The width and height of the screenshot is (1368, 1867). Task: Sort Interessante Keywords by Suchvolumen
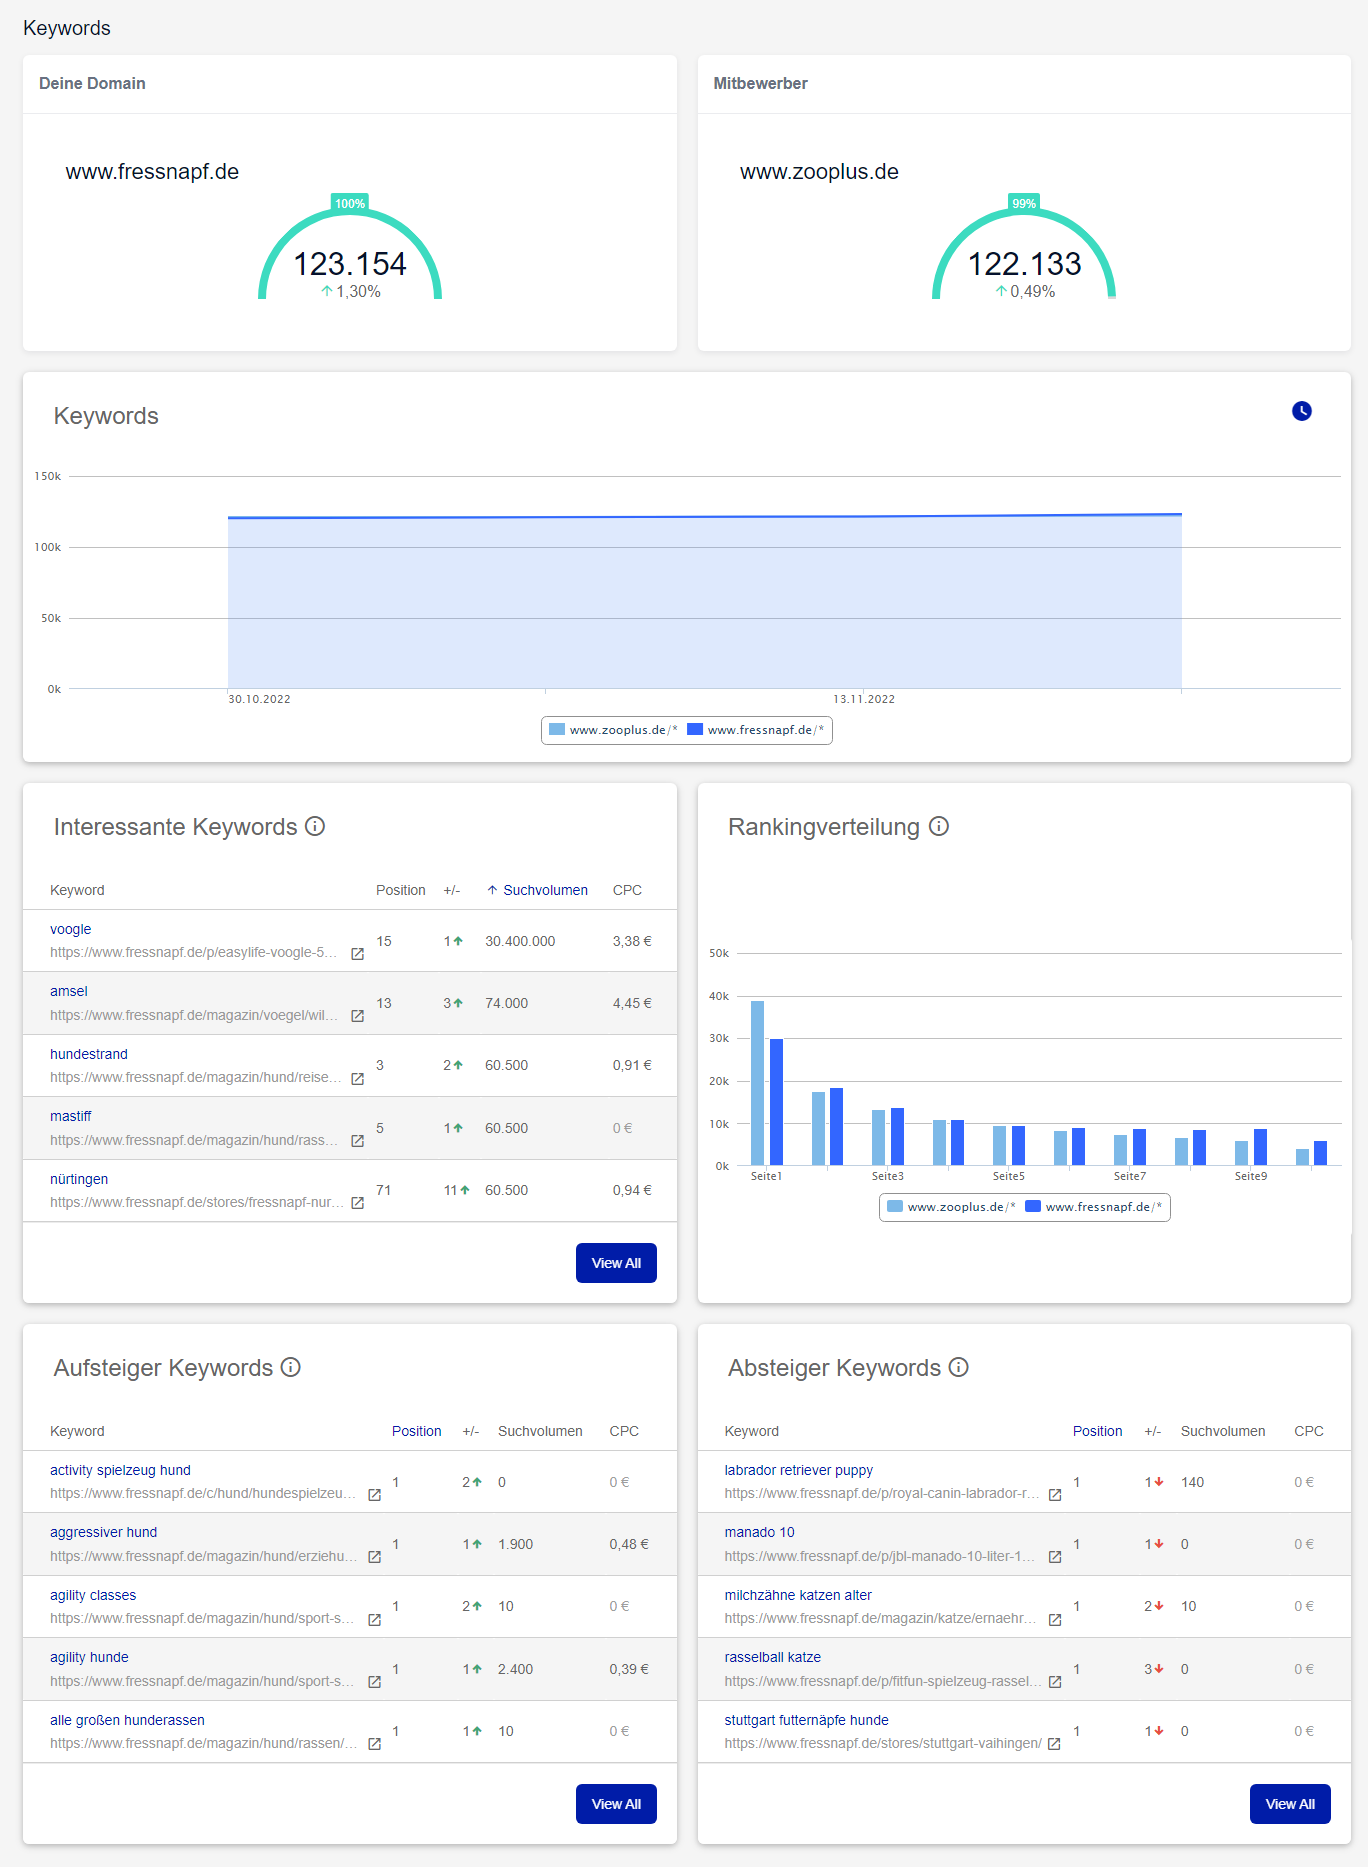[x=537, y=890]
